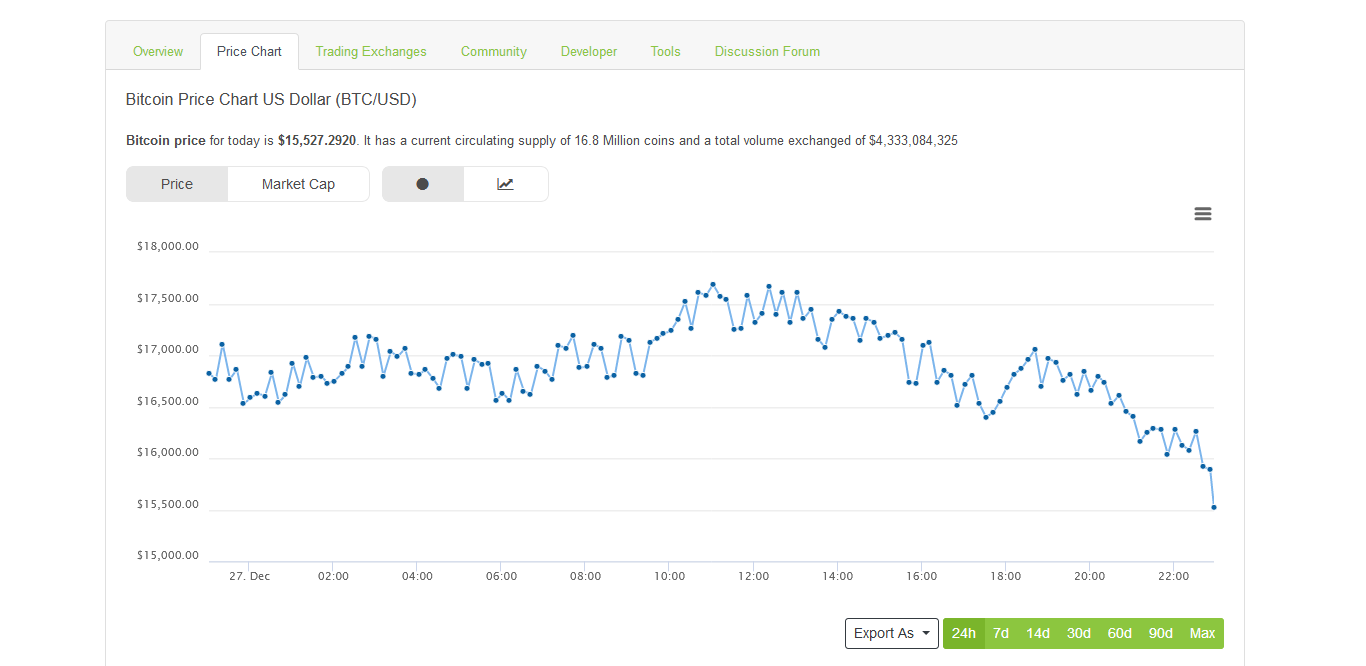The width and height of the screenshot is (1366, 666).
Task: Open the Tools tab
Action: click(665, 51)
